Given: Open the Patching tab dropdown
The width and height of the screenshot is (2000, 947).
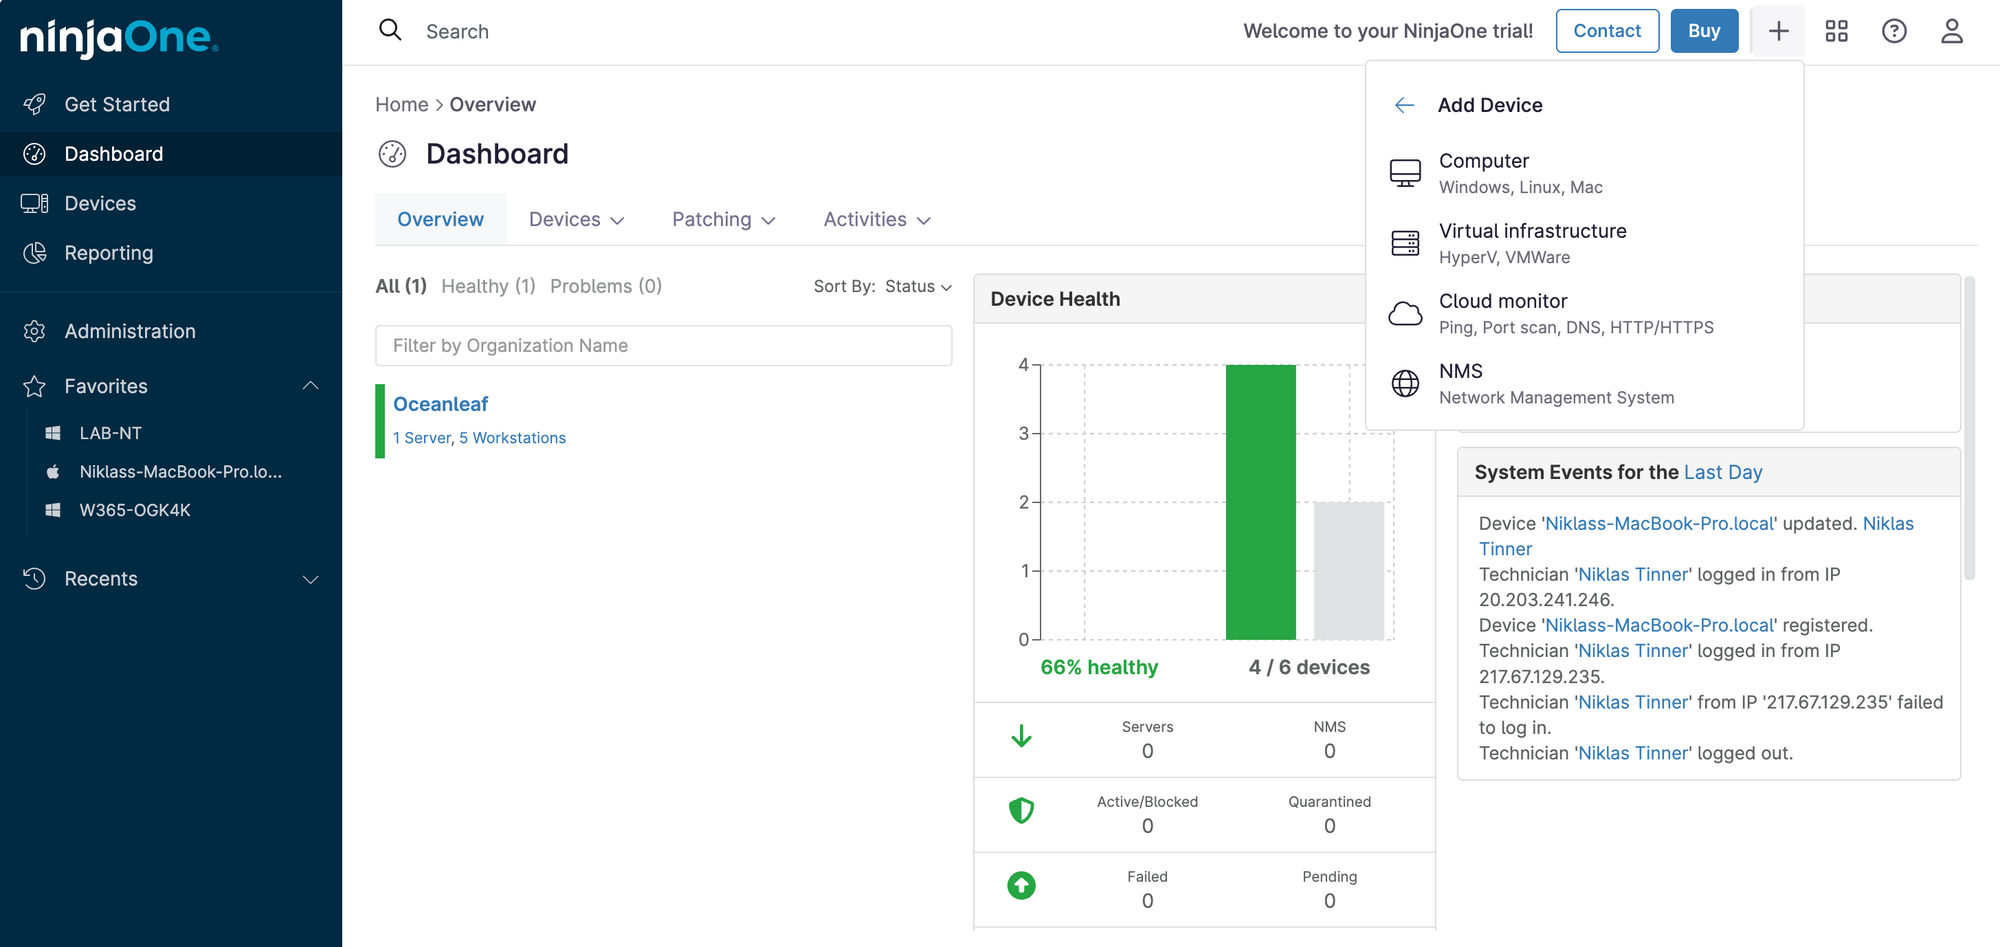Looking at the screenshot, I should pyautogui.click(x=724, y=219).
